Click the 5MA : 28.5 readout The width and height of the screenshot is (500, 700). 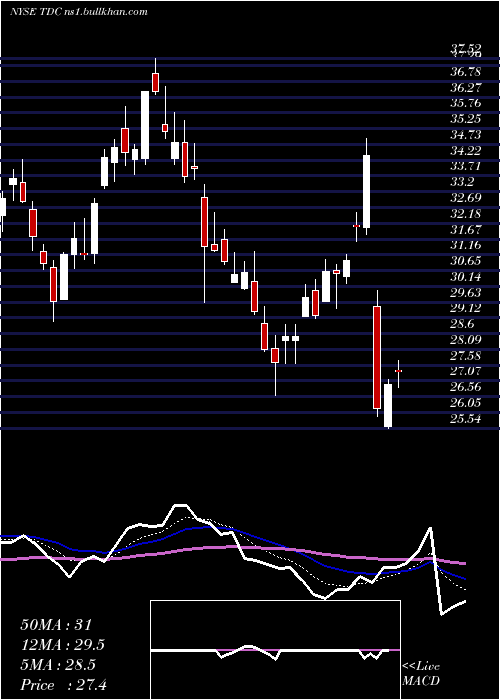pyautogui.click(x=58, y=665)
